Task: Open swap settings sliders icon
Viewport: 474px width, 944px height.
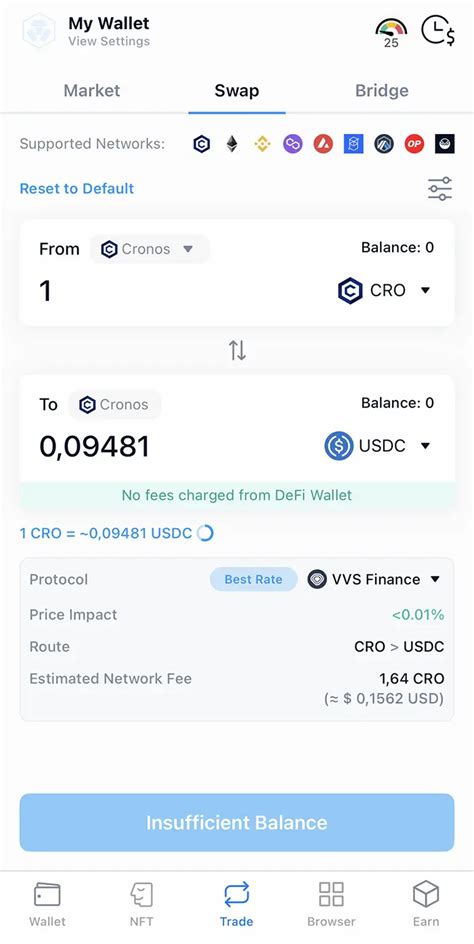Action: pos(440,189)
